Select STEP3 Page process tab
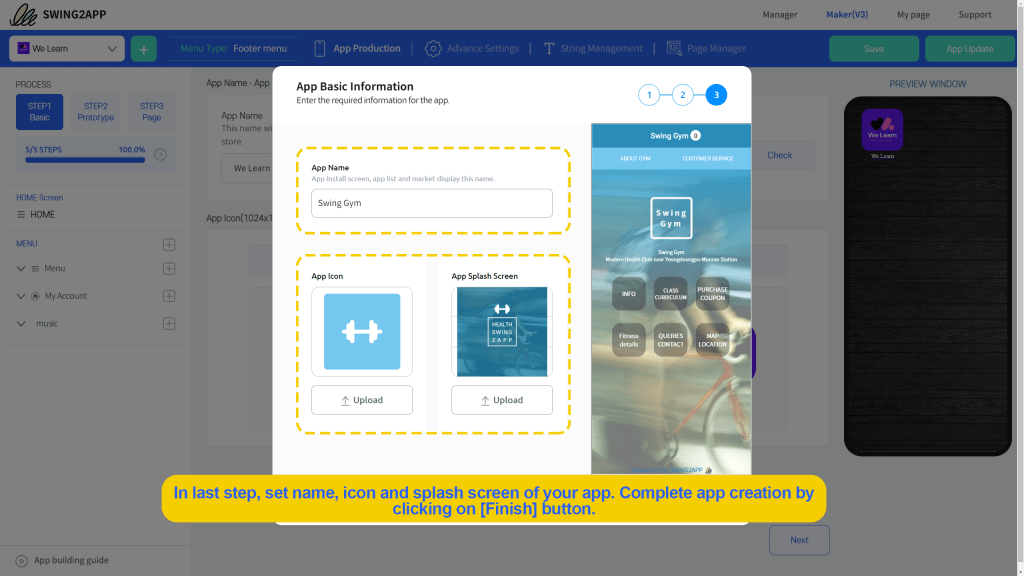 coord(152,112)
